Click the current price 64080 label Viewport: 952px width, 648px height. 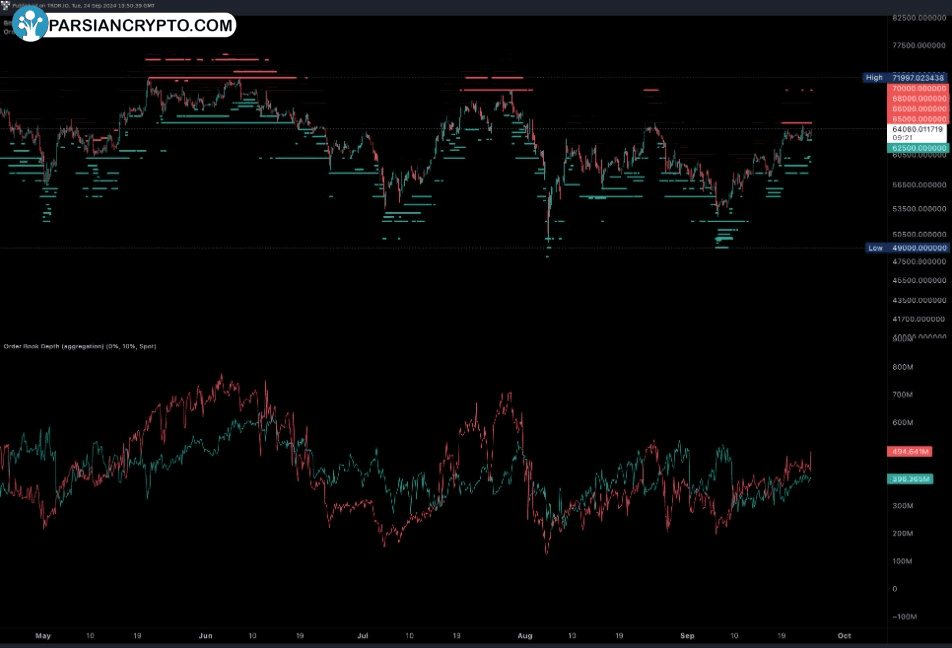pos(917,129)
